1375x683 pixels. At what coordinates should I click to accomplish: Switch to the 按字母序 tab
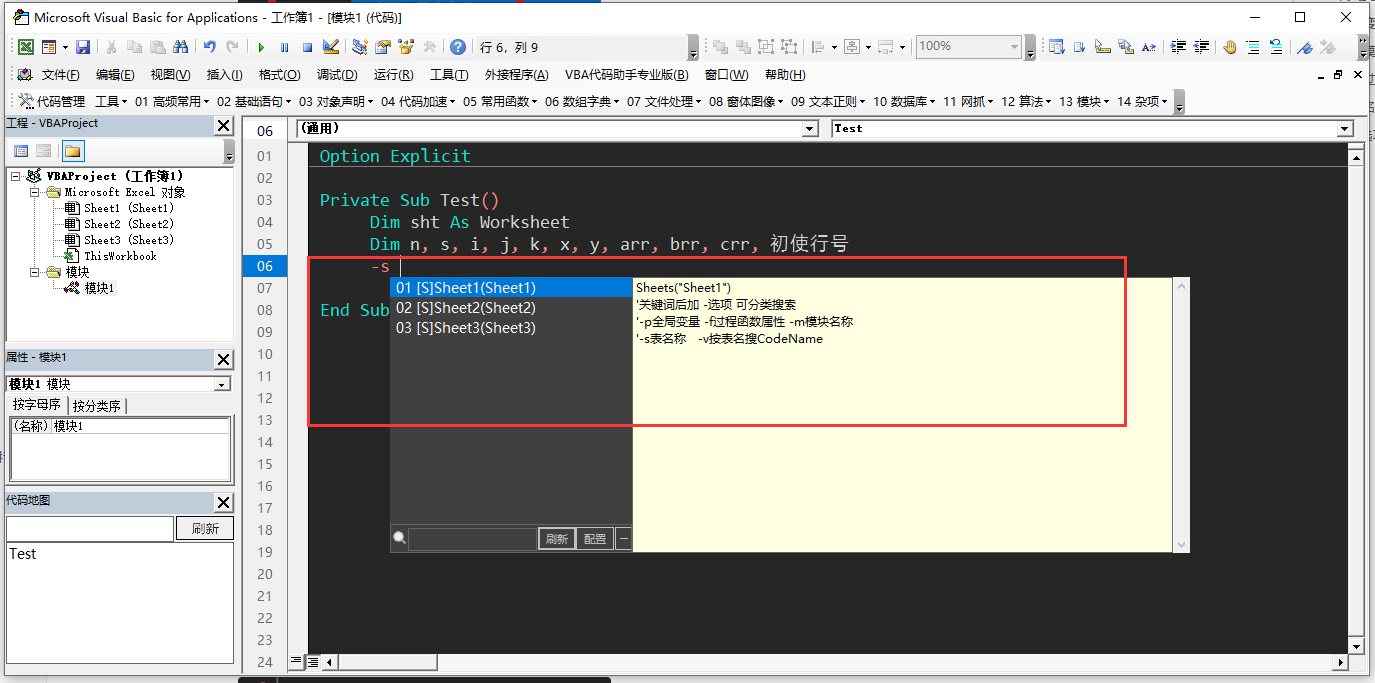(37, 405)
